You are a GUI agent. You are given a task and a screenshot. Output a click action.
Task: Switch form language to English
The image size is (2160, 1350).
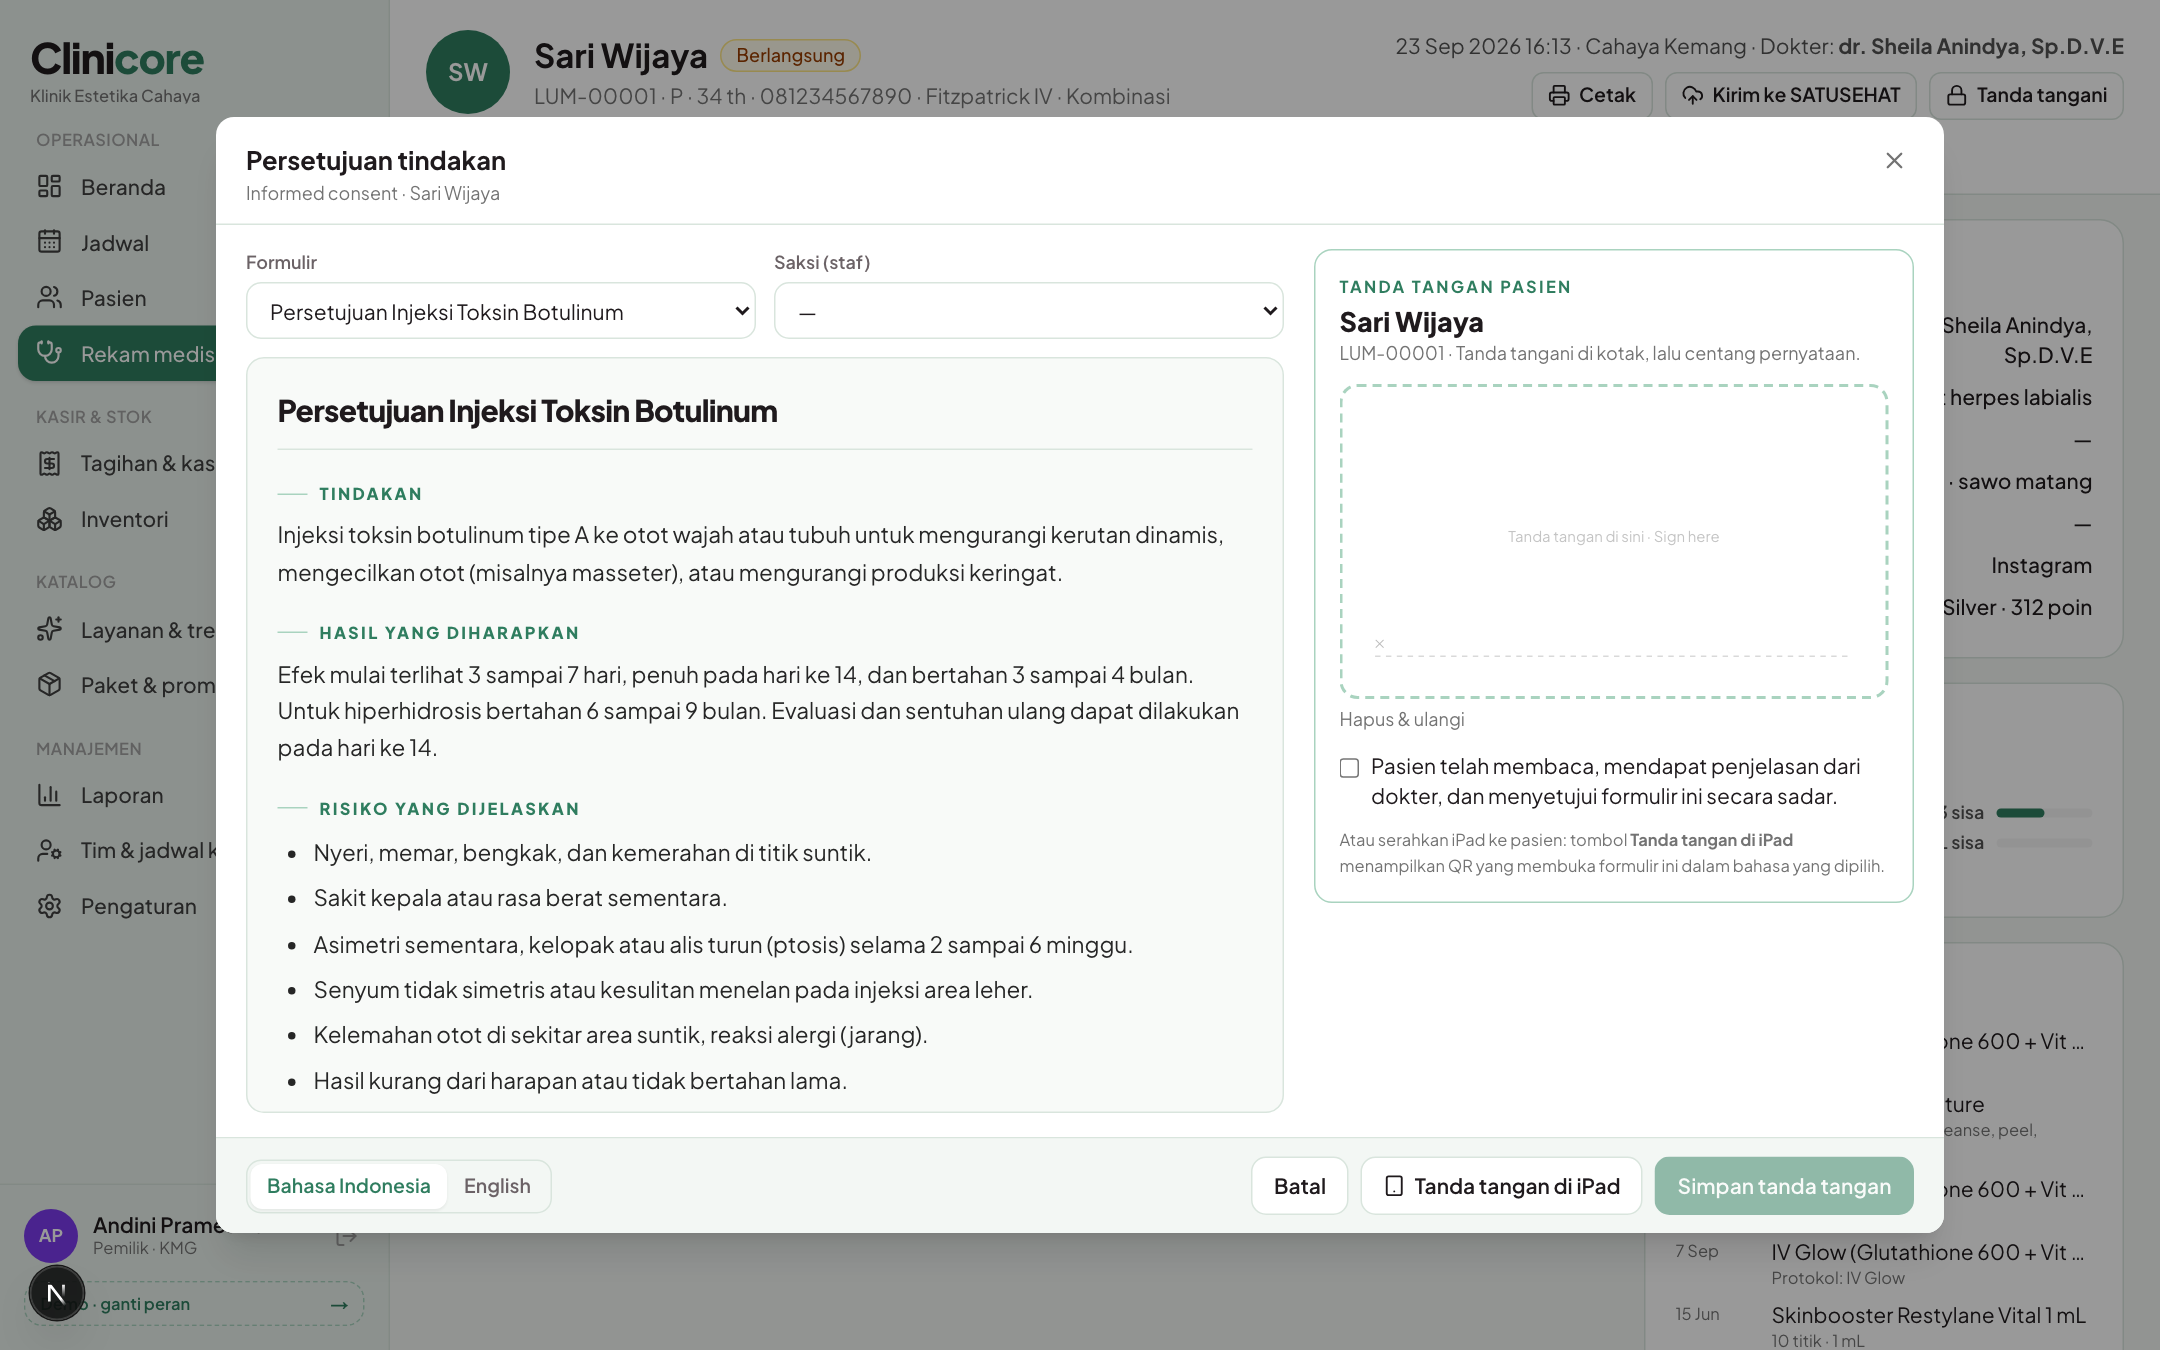point(497,1186)
